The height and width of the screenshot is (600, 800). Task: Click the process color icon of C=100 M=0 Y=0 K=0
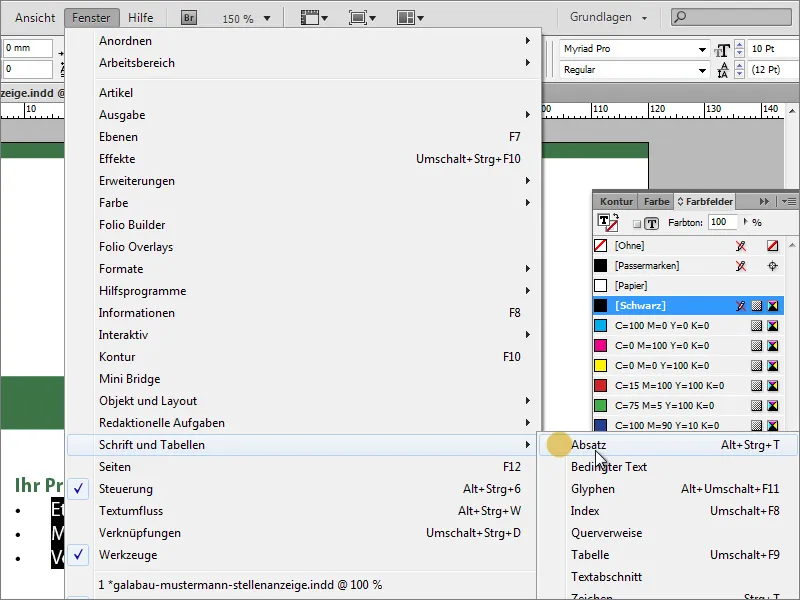point(756,326)
